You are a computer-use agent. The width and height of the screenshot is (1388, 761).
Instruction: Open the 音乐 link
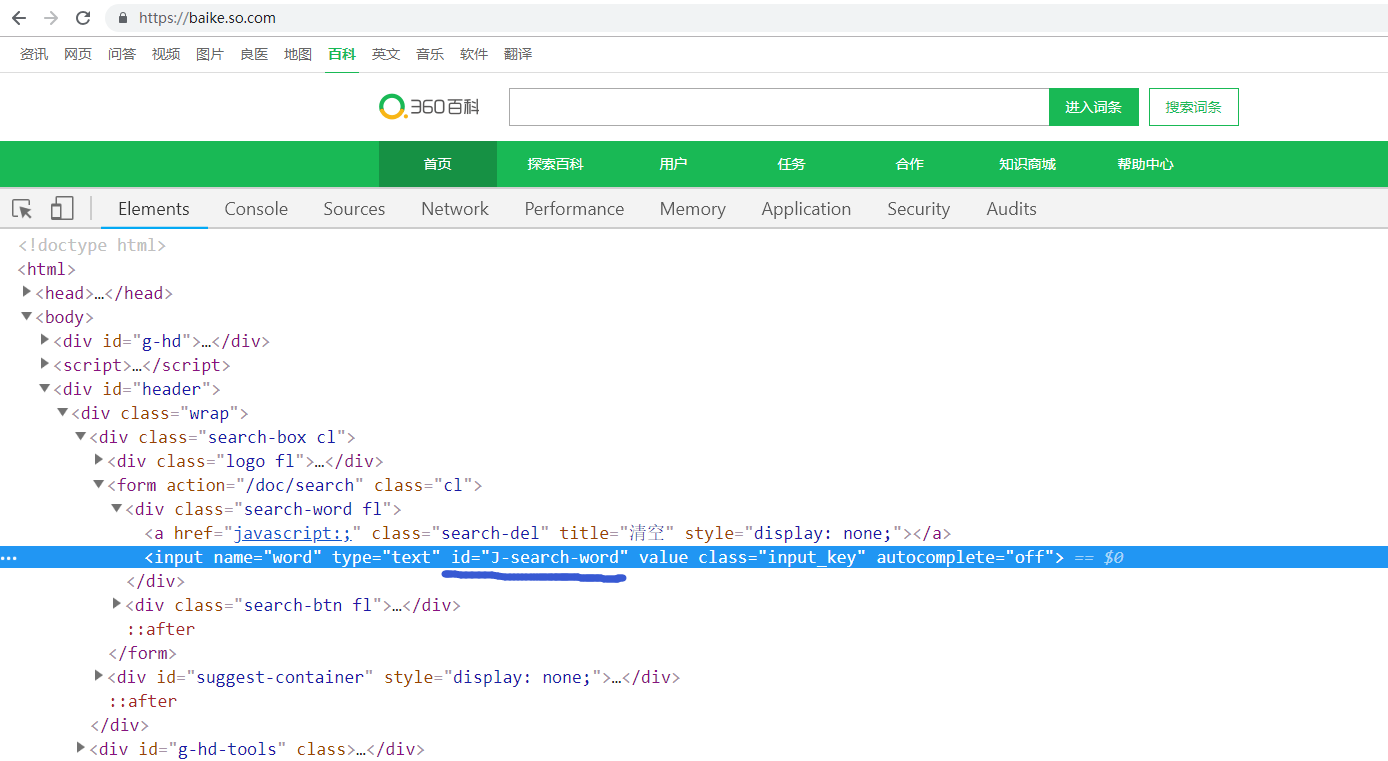[x=430, y=54]
